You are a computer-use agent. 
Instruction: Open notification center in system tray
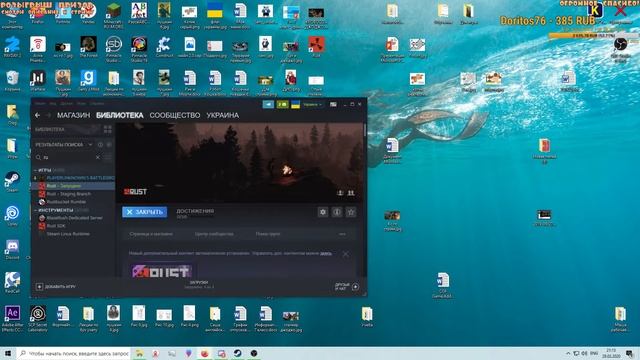(629, 353)
